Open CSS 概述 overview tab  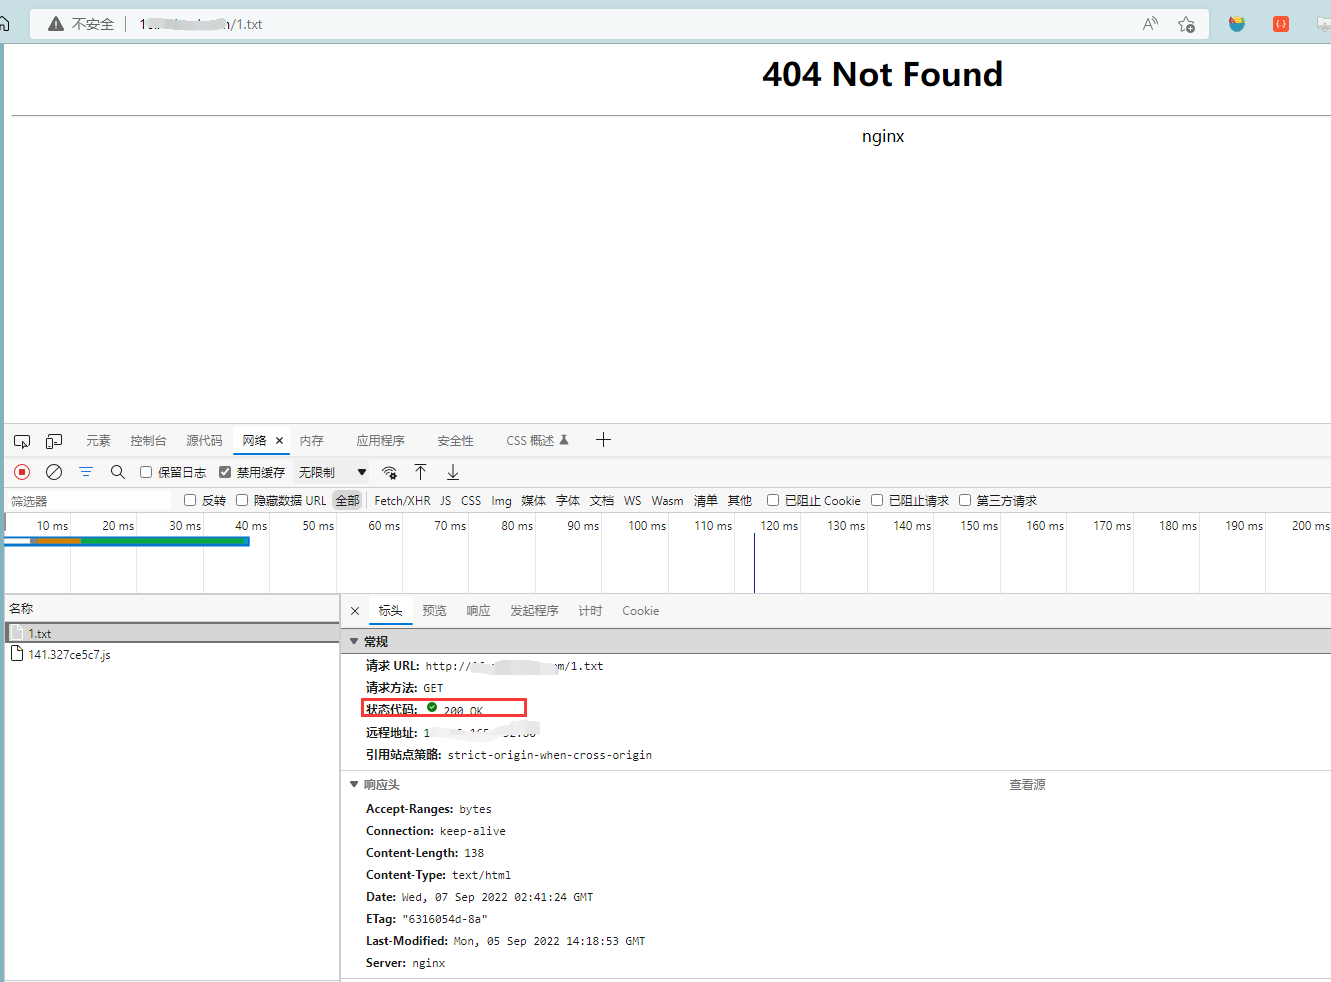[x=536, y=441]
